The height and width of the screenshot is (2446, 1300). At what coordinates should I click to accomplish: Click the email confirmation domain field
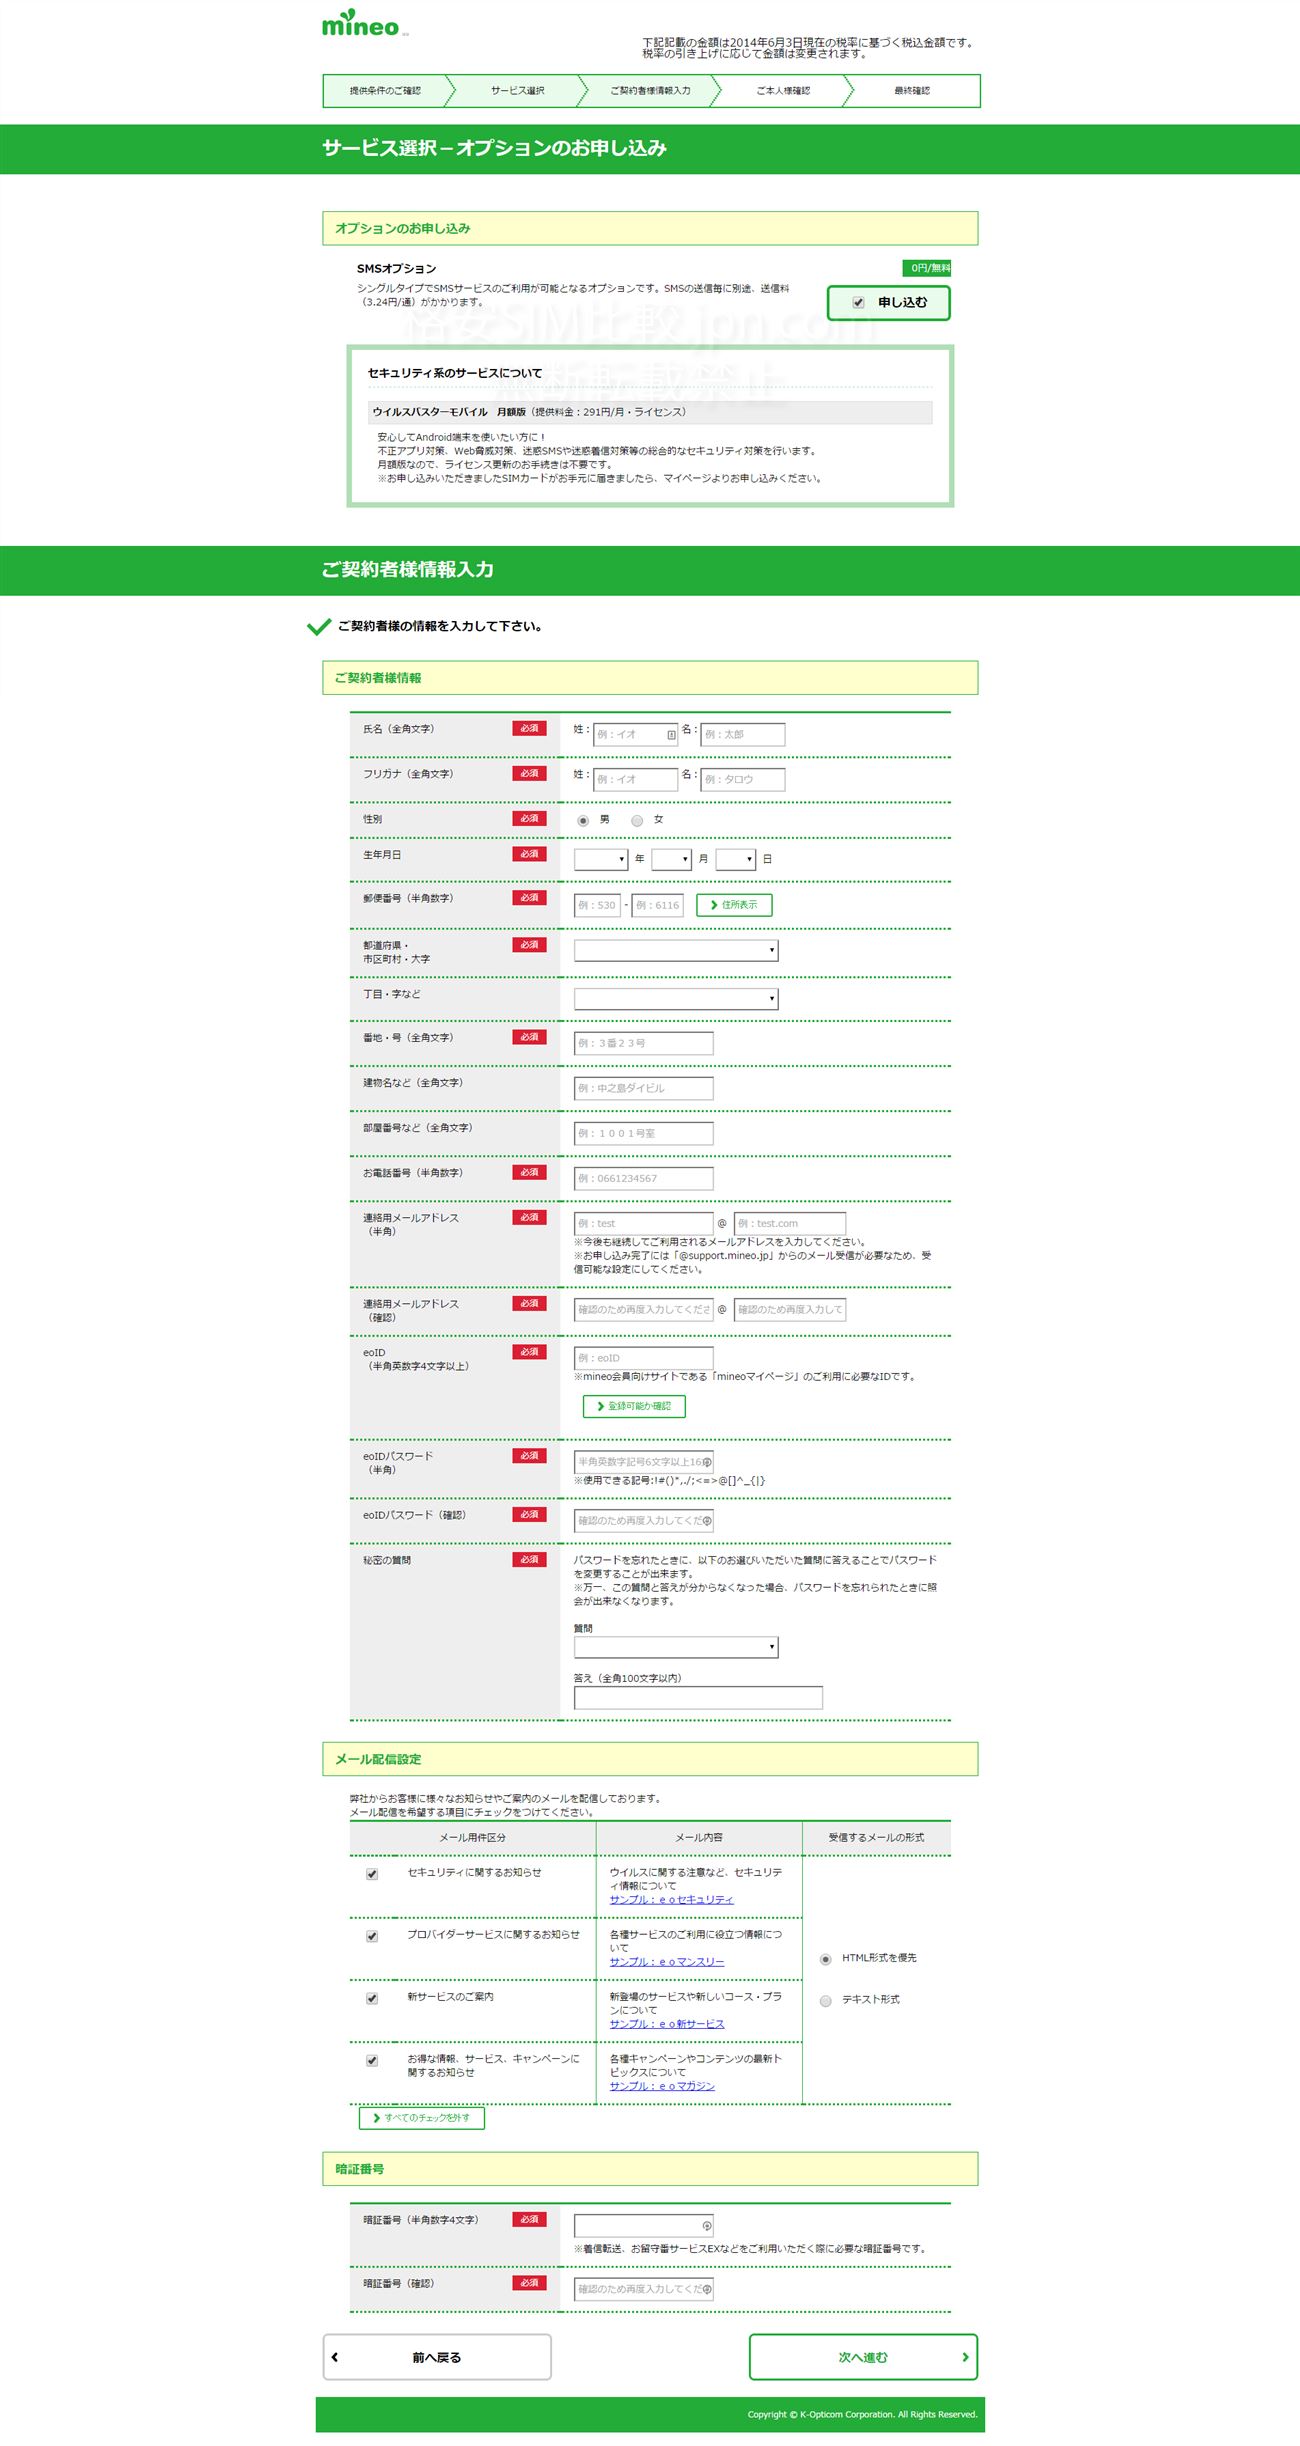click(x=790, y=1309)
